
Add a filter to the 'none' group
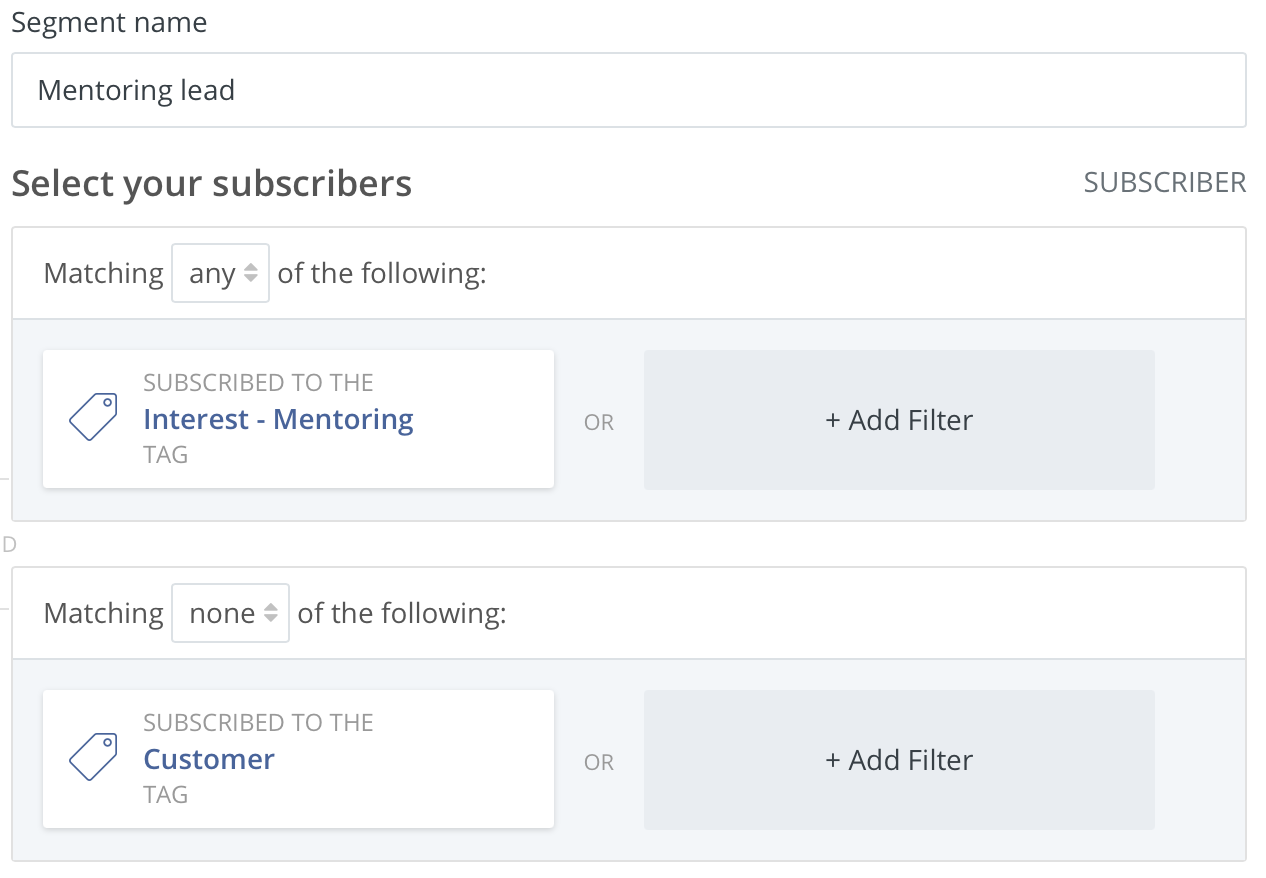click(898, 760)
